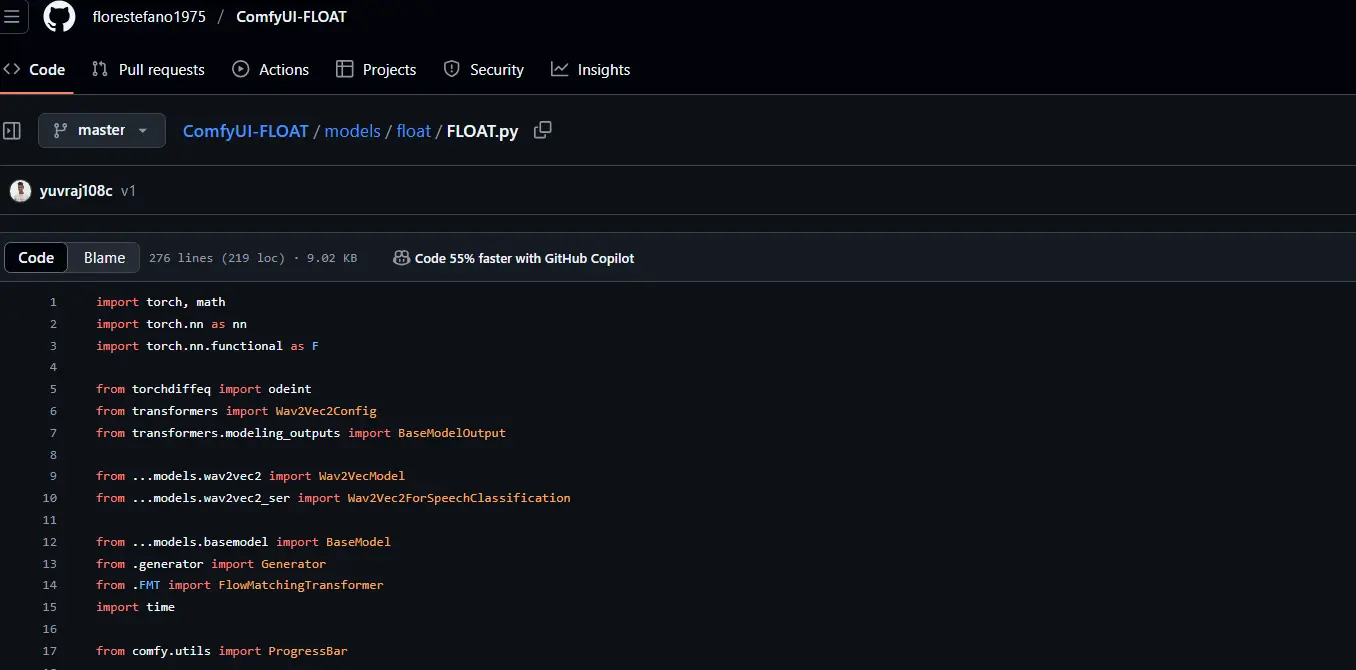Click 'Wav2Vec2ForSpeechClassification' in the code
The height and width of the screenshot is (670, 1356).
(x=459, y=498)
